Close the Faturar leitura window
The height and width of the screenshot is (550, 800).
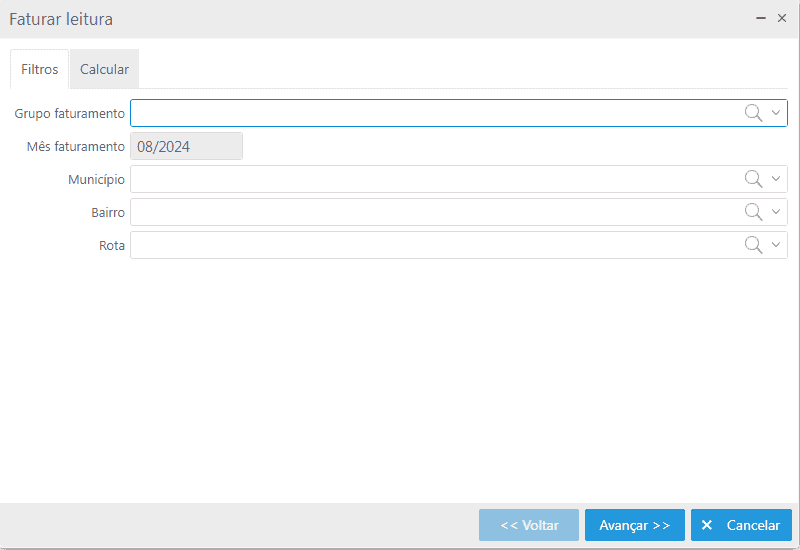pos(782,19)
